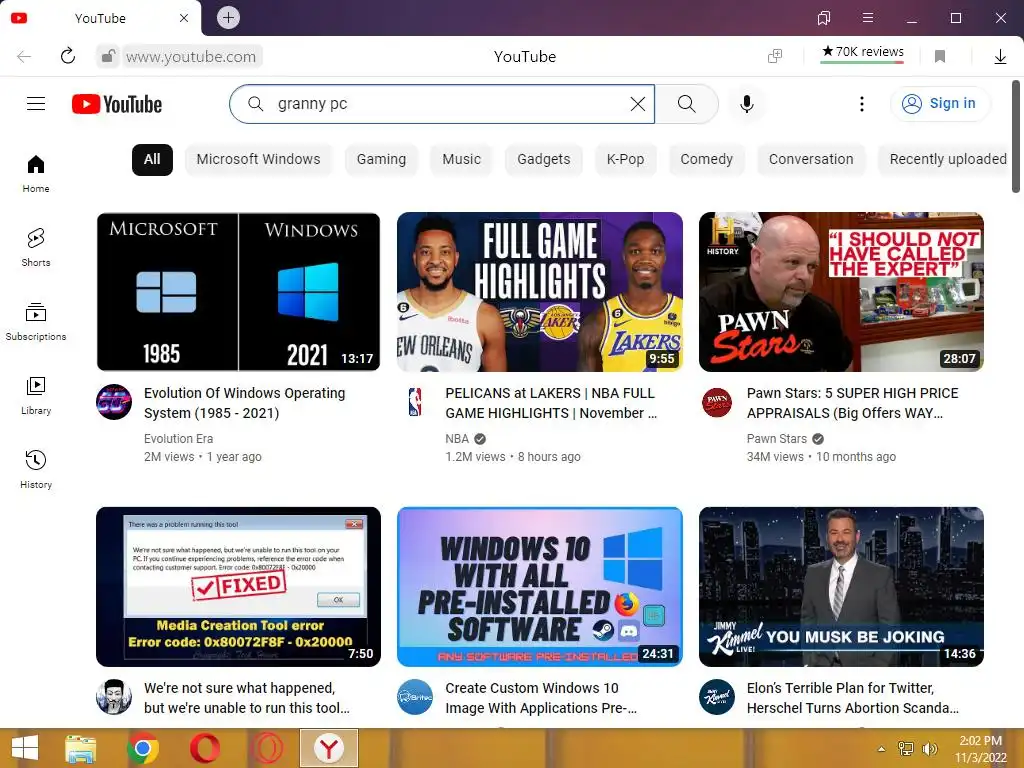Show hidden system tray icons

click(x=882, y=749)
